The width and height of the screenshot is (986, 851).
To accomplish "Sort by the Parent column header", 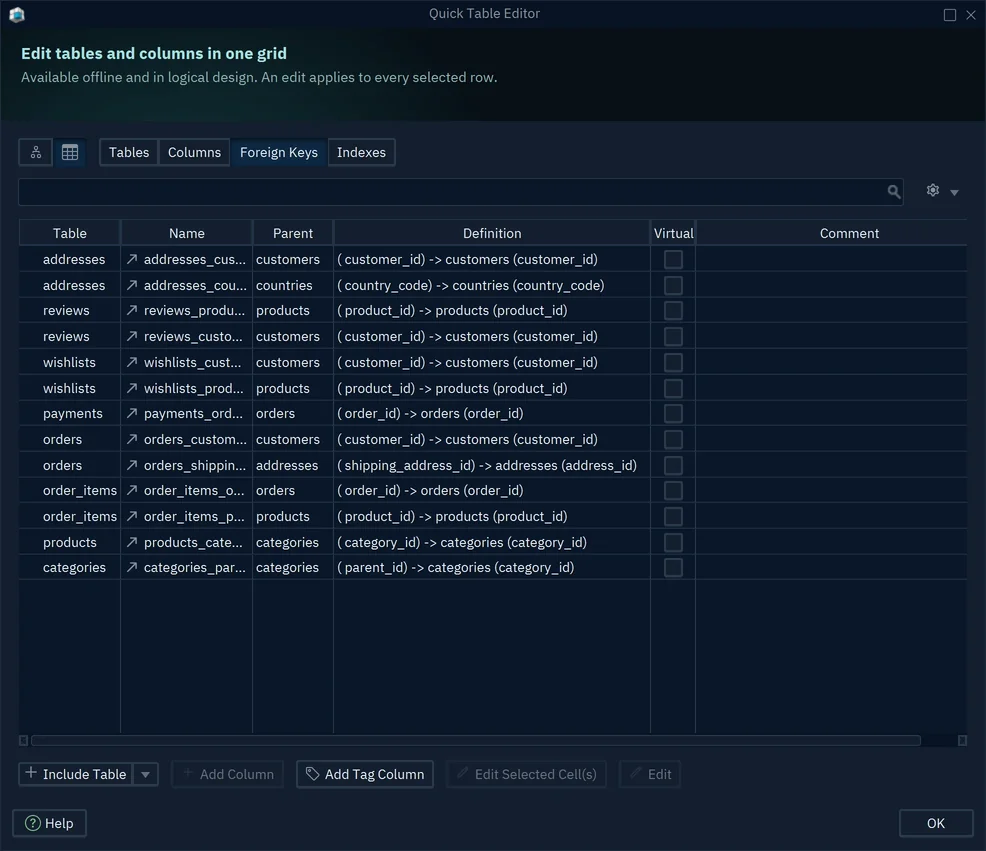I will pos(293,233).
